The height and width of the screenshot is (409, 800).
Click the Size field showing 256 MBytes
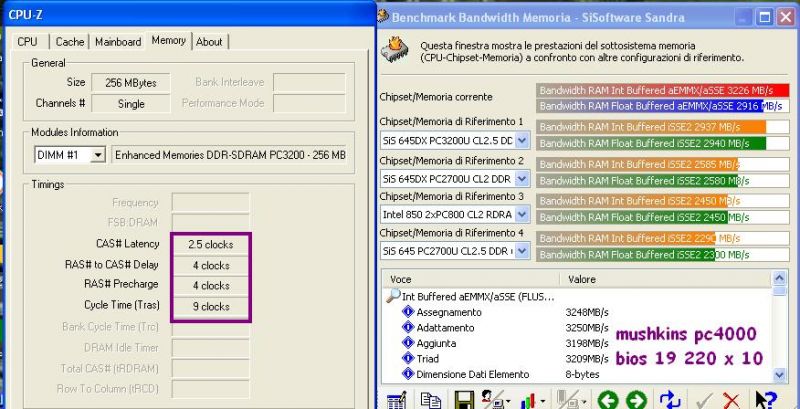131,83
